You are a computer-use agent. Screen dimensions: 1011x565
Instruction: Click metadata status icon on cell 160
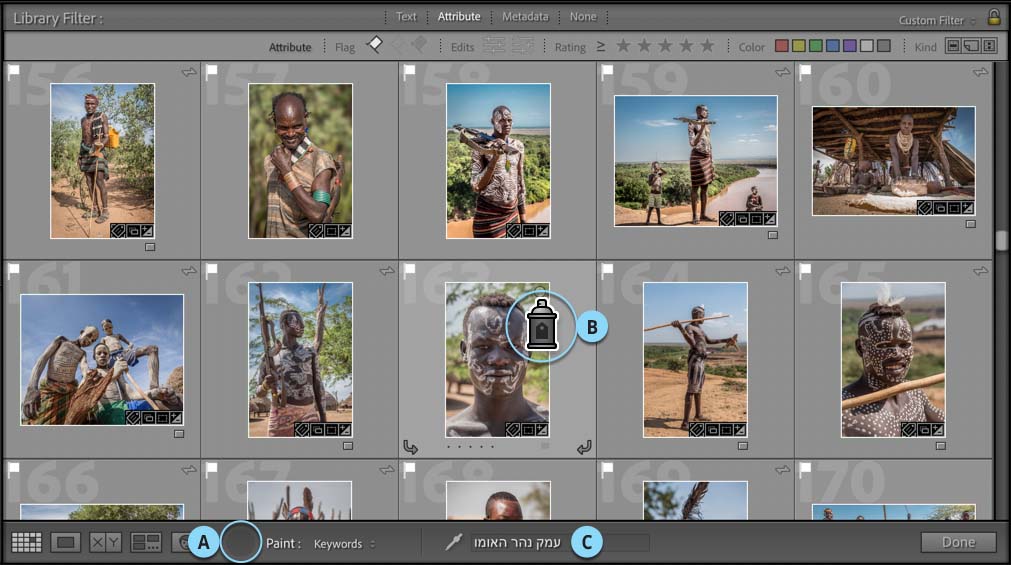981,72
